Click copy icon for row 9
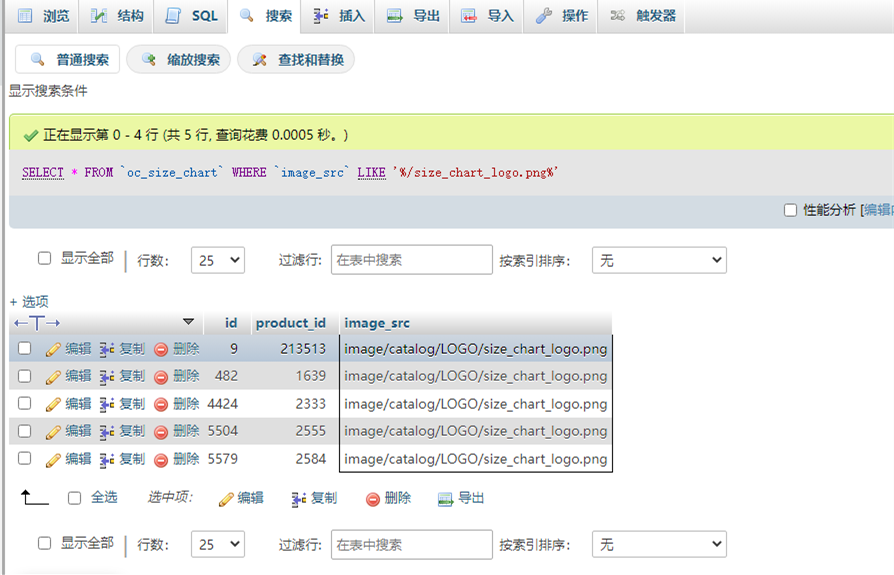The image size is (894, 575). (x=107, y=349)
